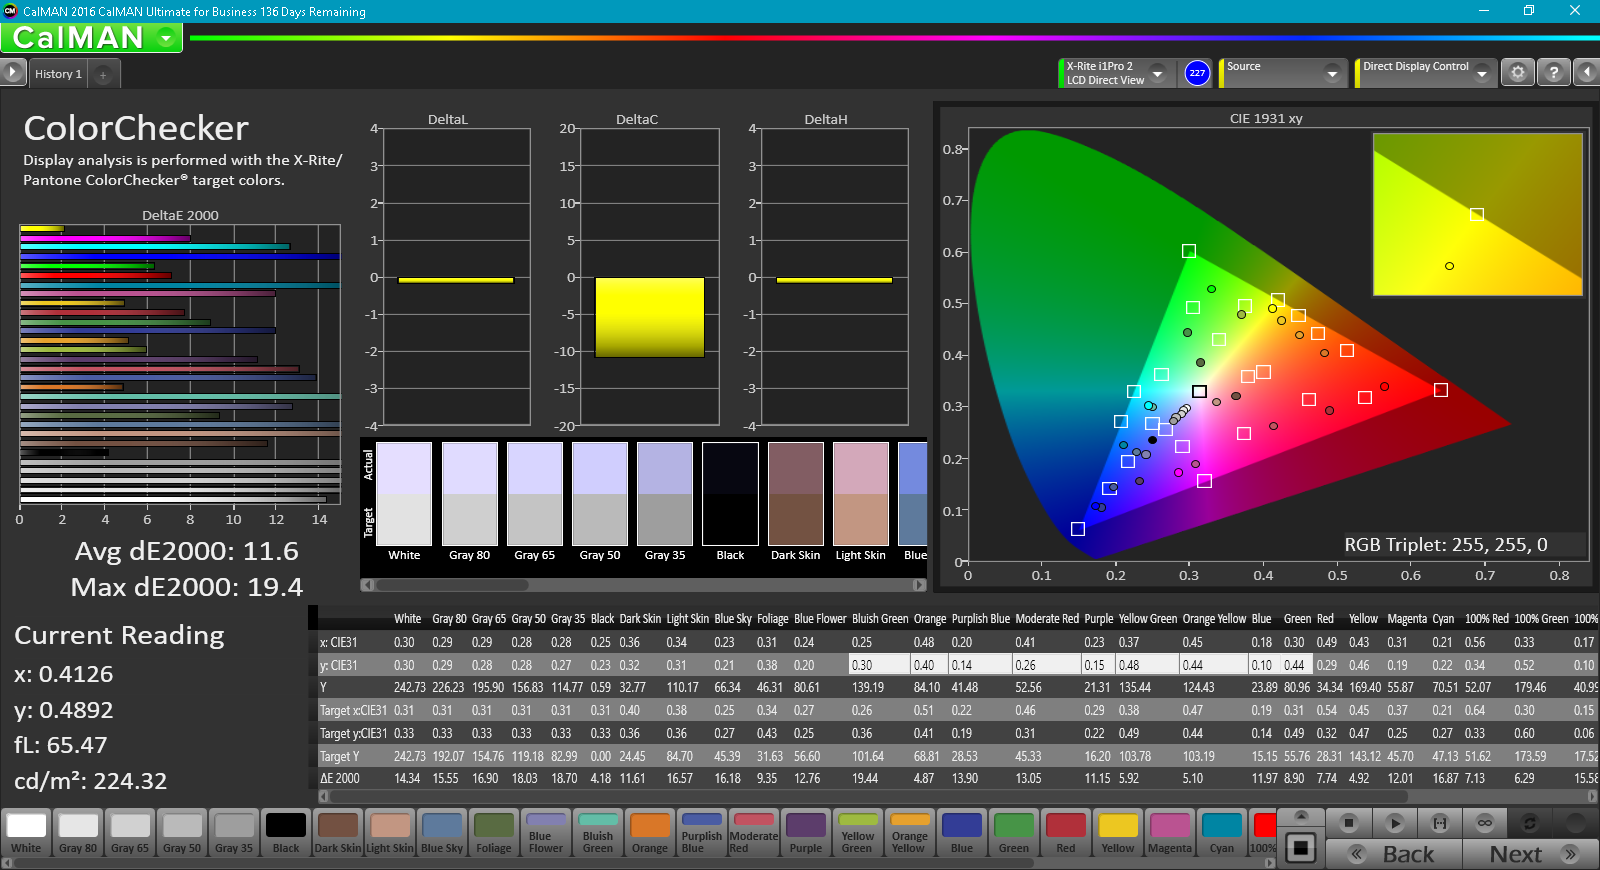Screen dimensions: 1600x870
Task: Go to the Next page
Action: click(1531, 854)
